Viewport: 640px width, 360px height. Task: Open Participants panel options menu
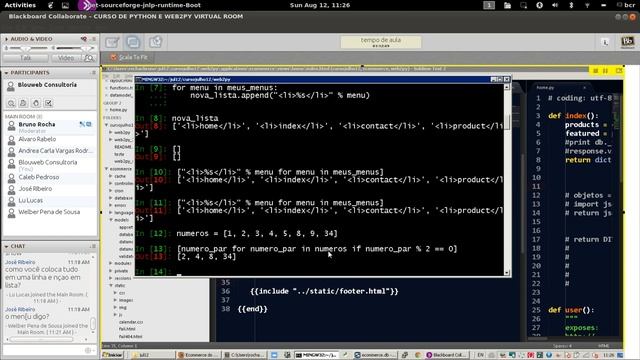(93, 72)
